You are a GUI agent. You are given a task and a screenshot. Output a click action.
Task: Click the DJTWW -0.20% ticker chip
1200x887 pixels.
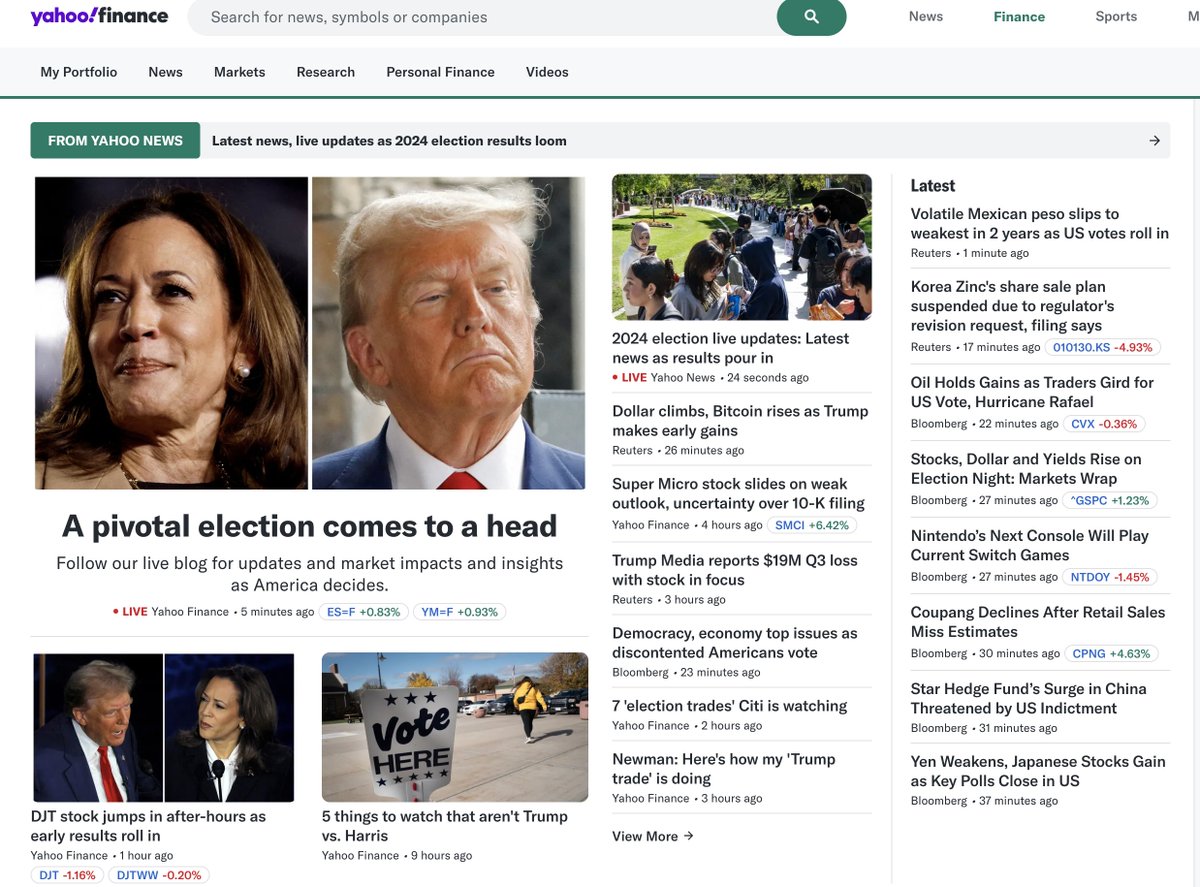[x=159, y=875]
